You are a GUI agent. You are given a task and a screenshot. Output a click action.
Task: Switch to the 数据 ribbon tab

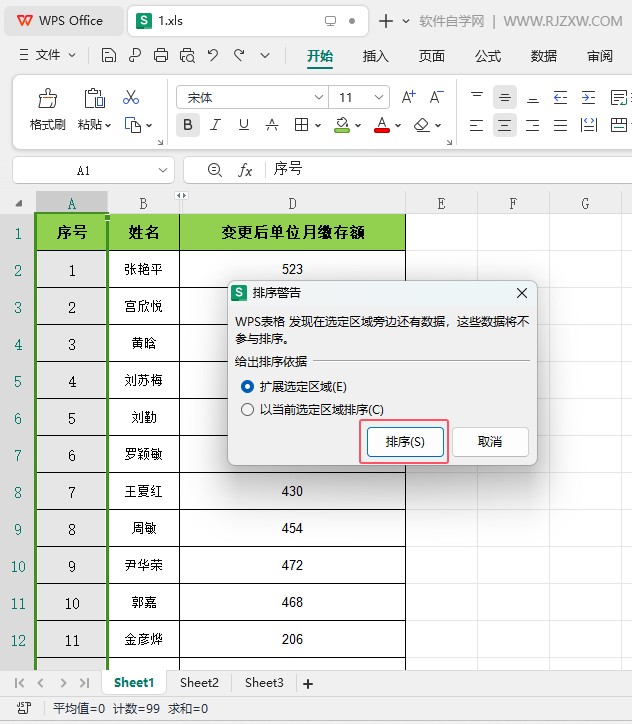[544, 56]
